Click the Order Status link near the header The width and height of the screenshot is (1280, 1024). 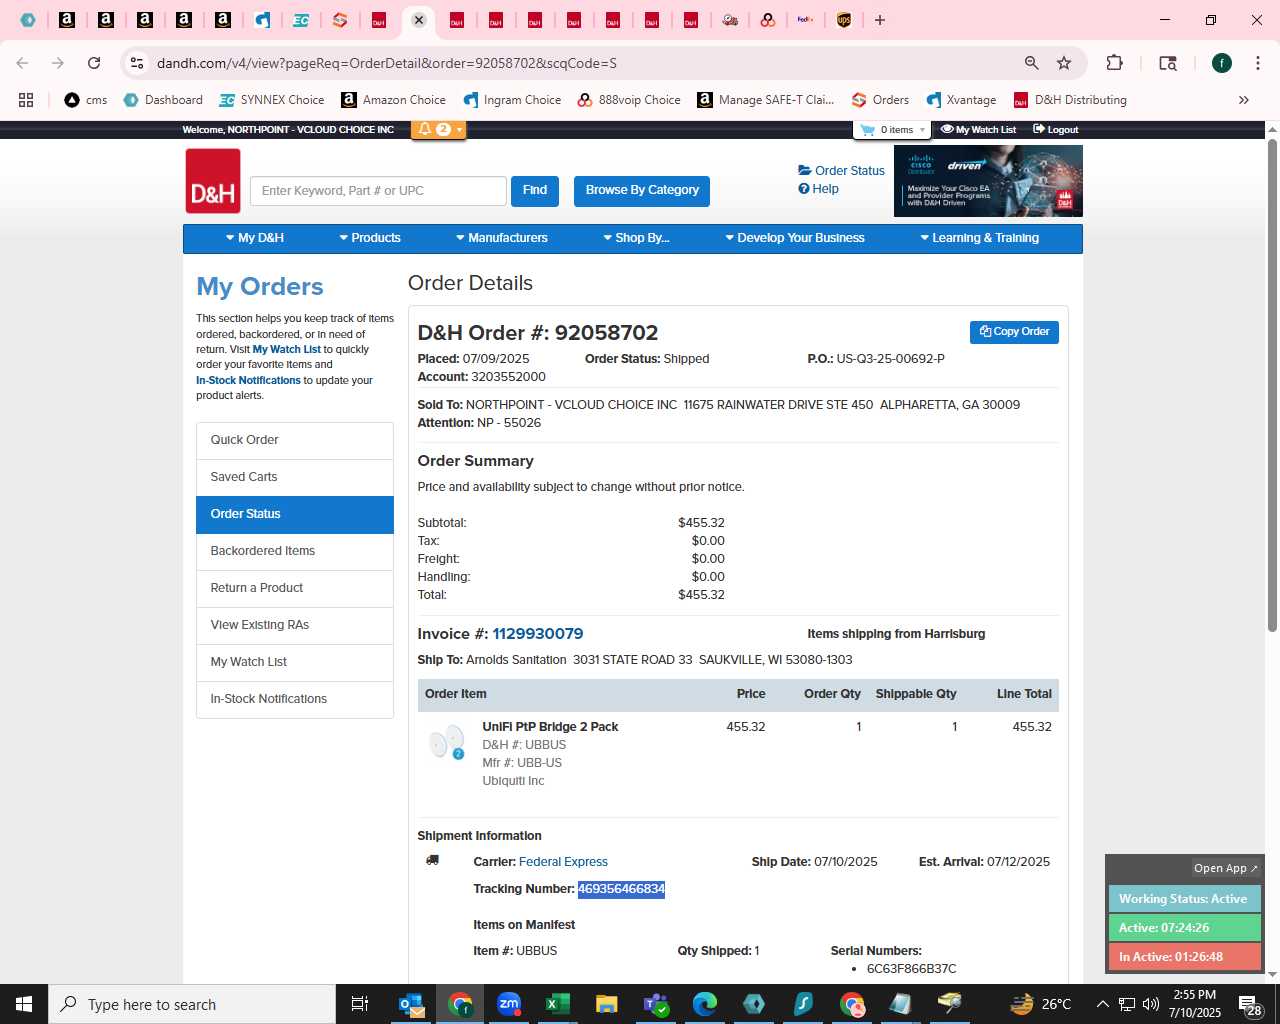841,171
